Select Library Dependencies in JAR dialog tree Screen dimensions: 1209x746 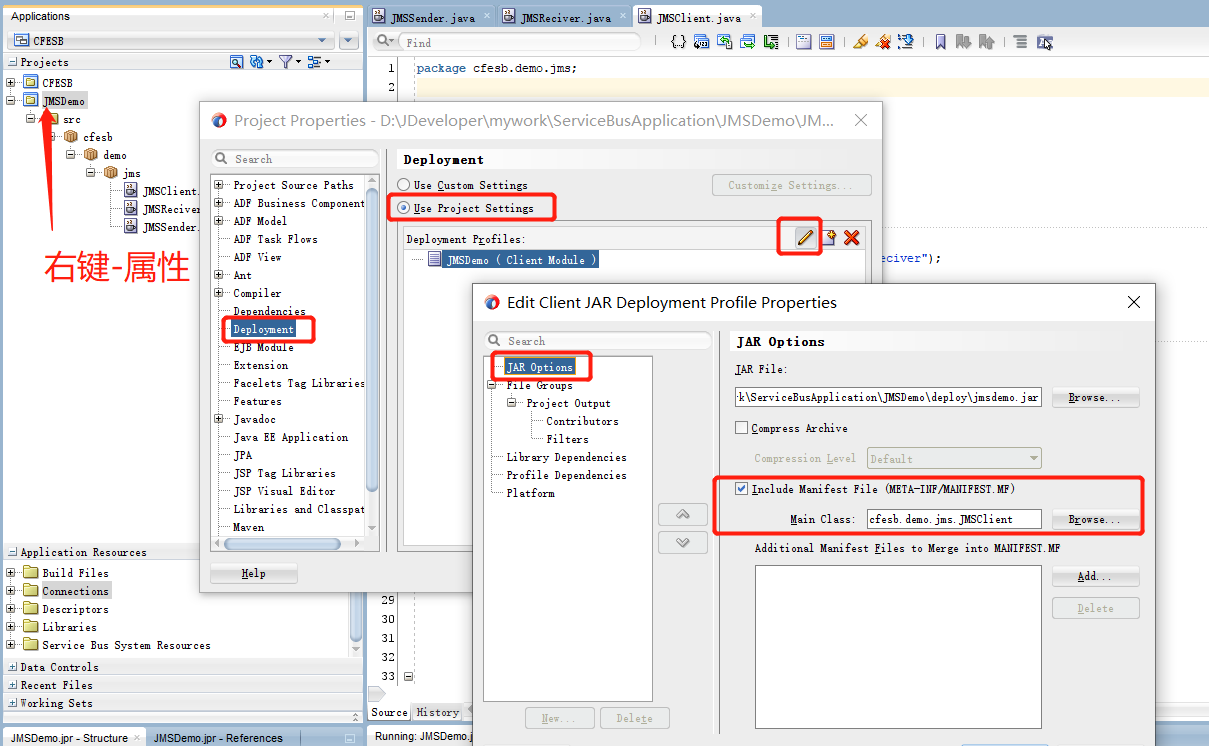pyautogui.click(x=566, y=457)
